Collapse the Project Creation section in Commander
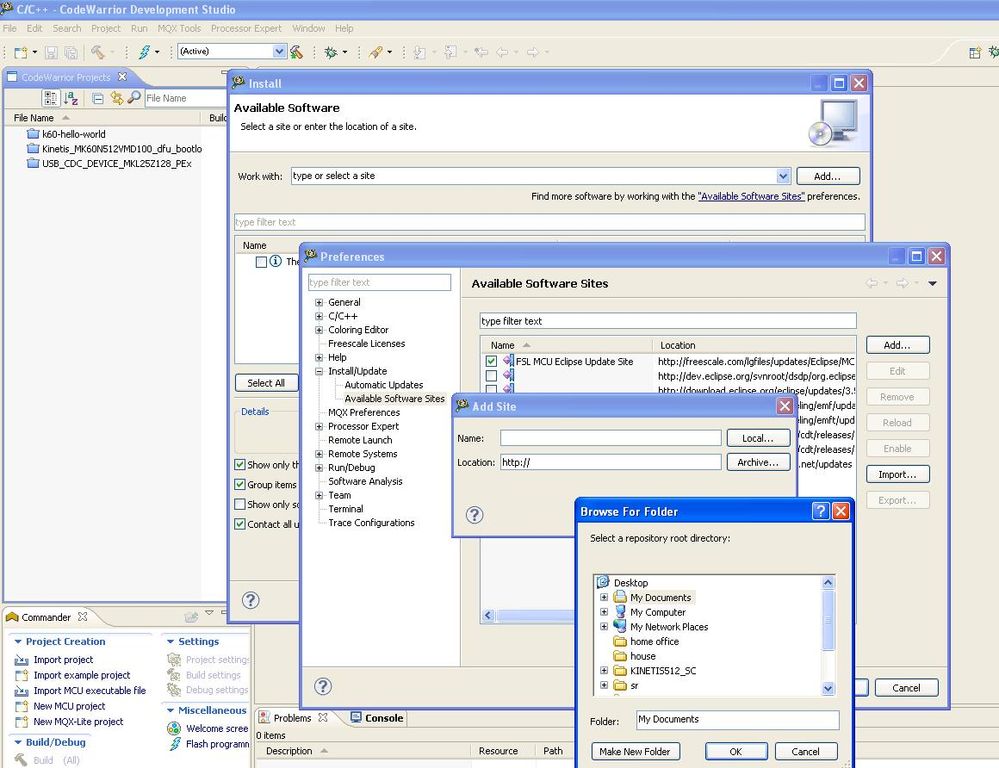 click(x=18, y=642)
